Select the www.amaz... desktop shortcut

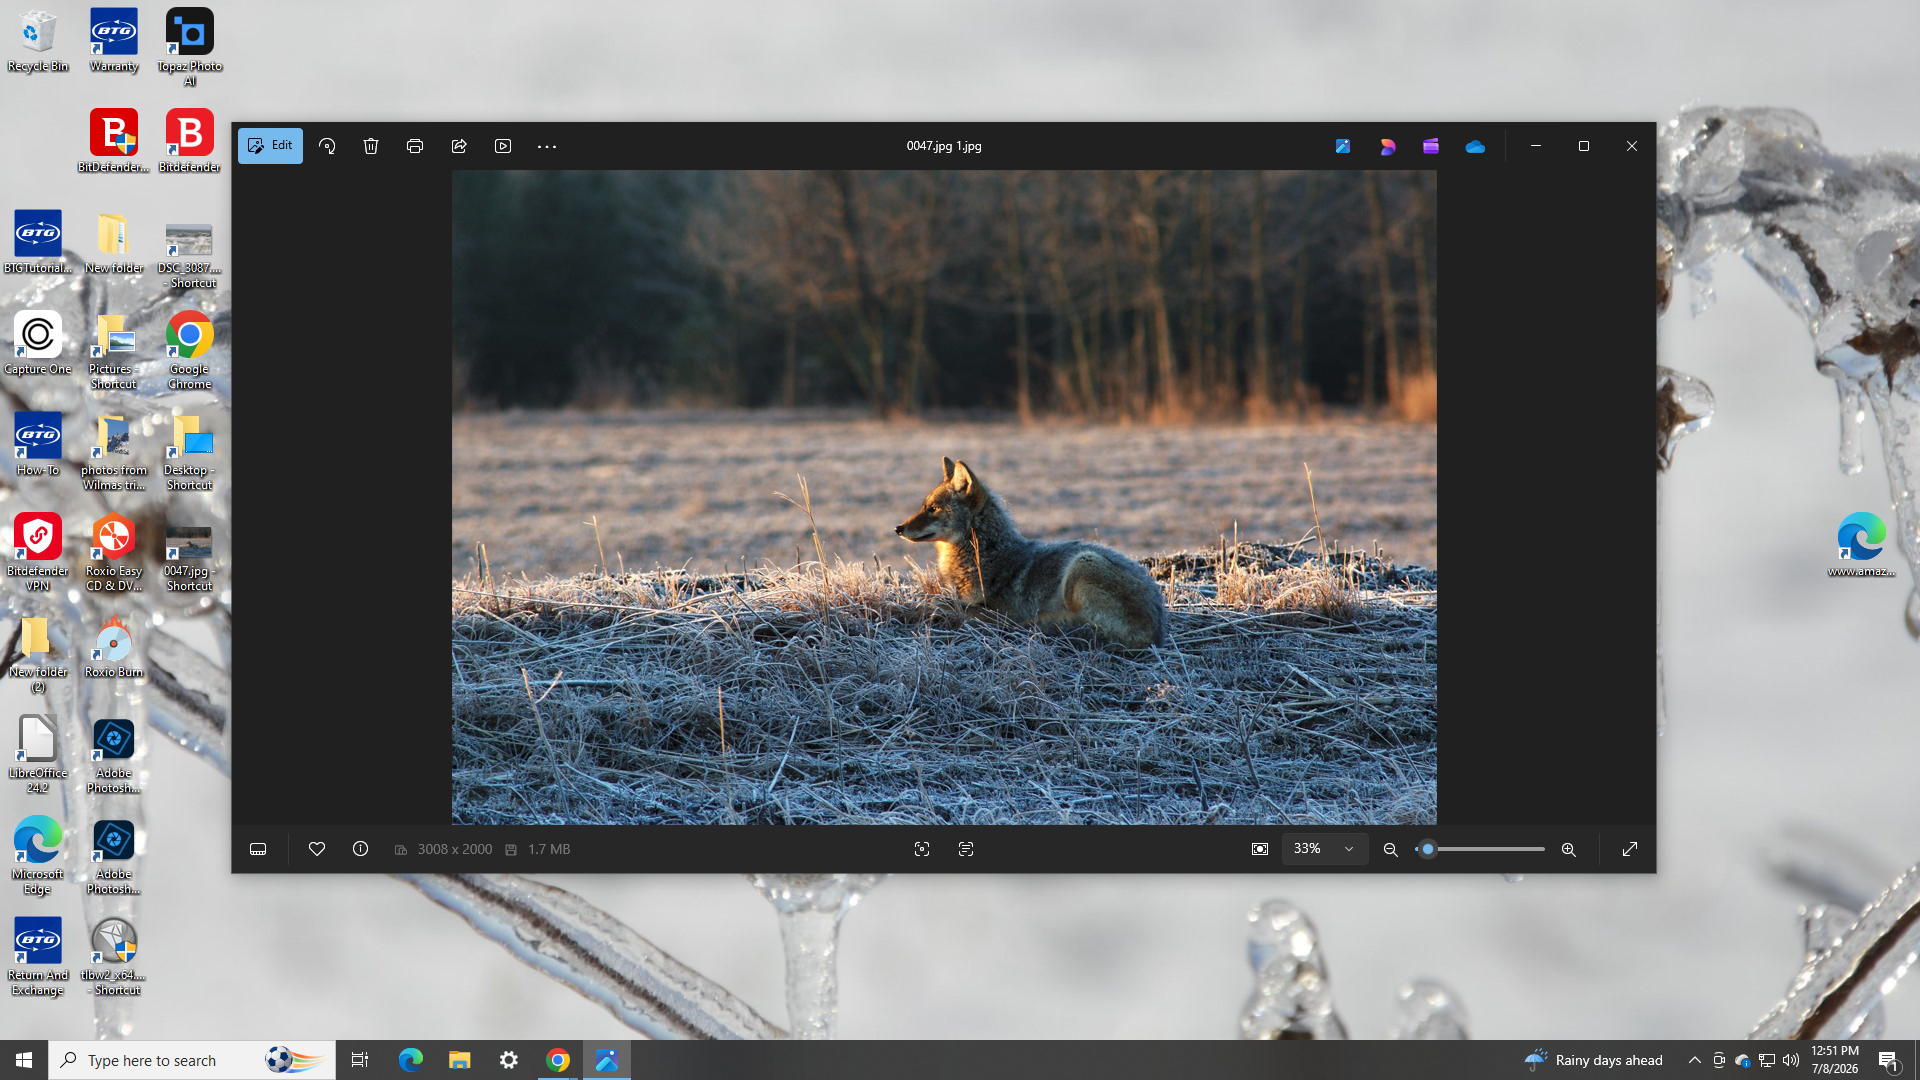point(1862,545)
